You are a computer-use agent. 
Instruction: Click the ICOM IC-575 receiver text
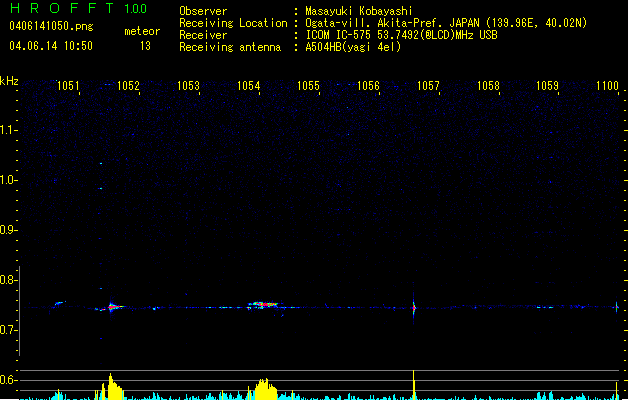pyautogui.click(x=401, y=35)
